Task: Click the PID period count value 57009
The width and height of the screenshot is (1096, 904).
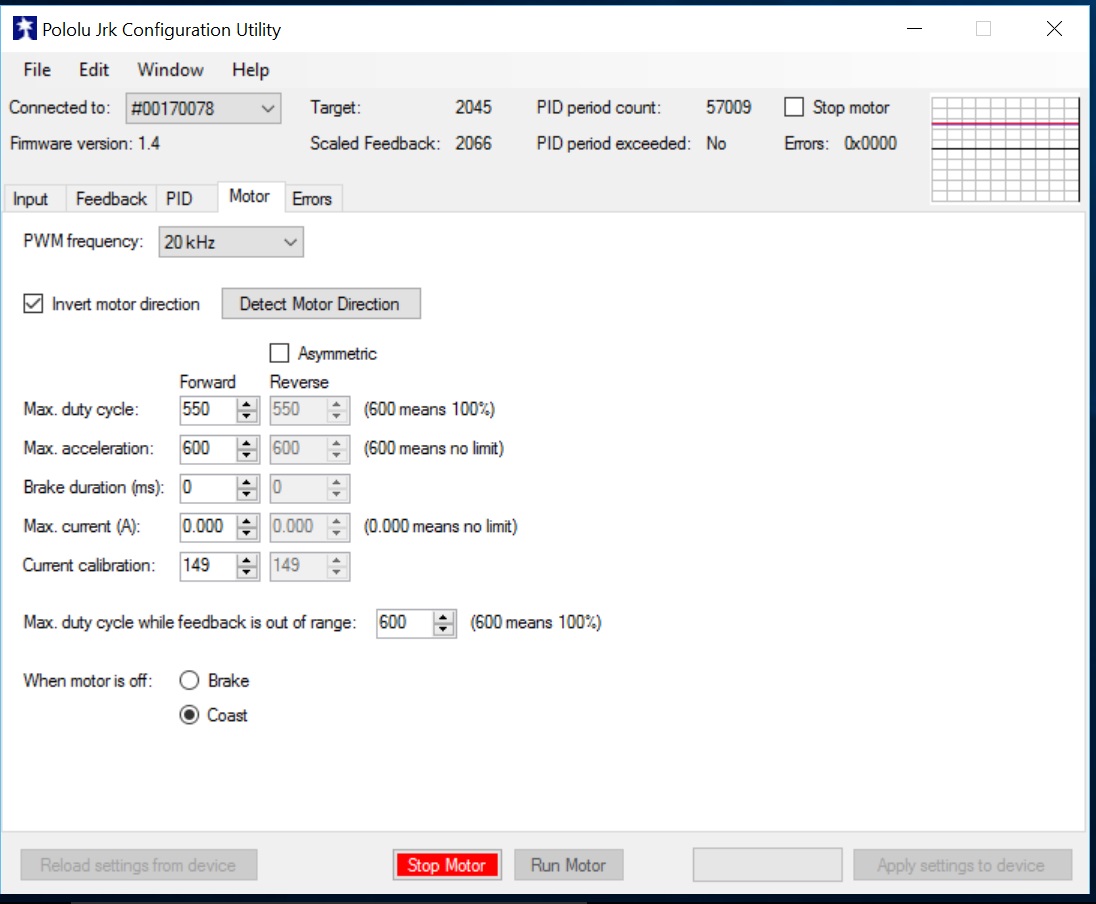Action: (728, 108)
